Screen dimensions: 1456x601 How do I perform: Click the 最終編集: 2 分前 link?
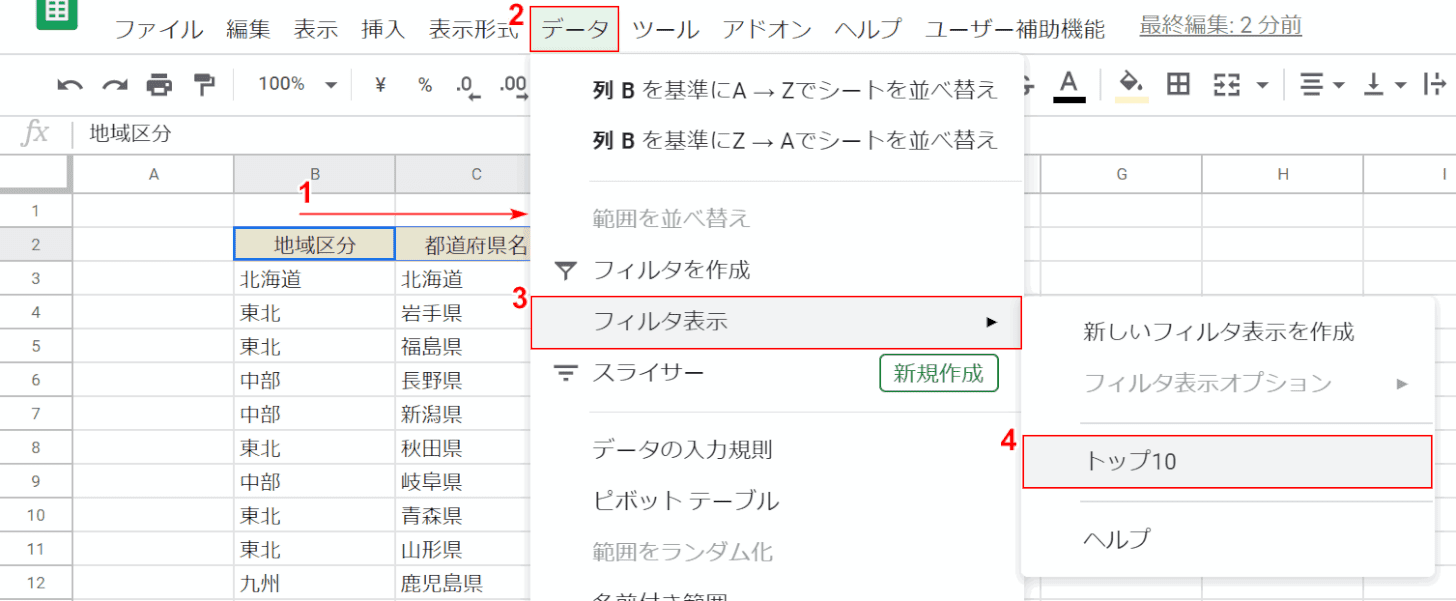(1221, 26)
